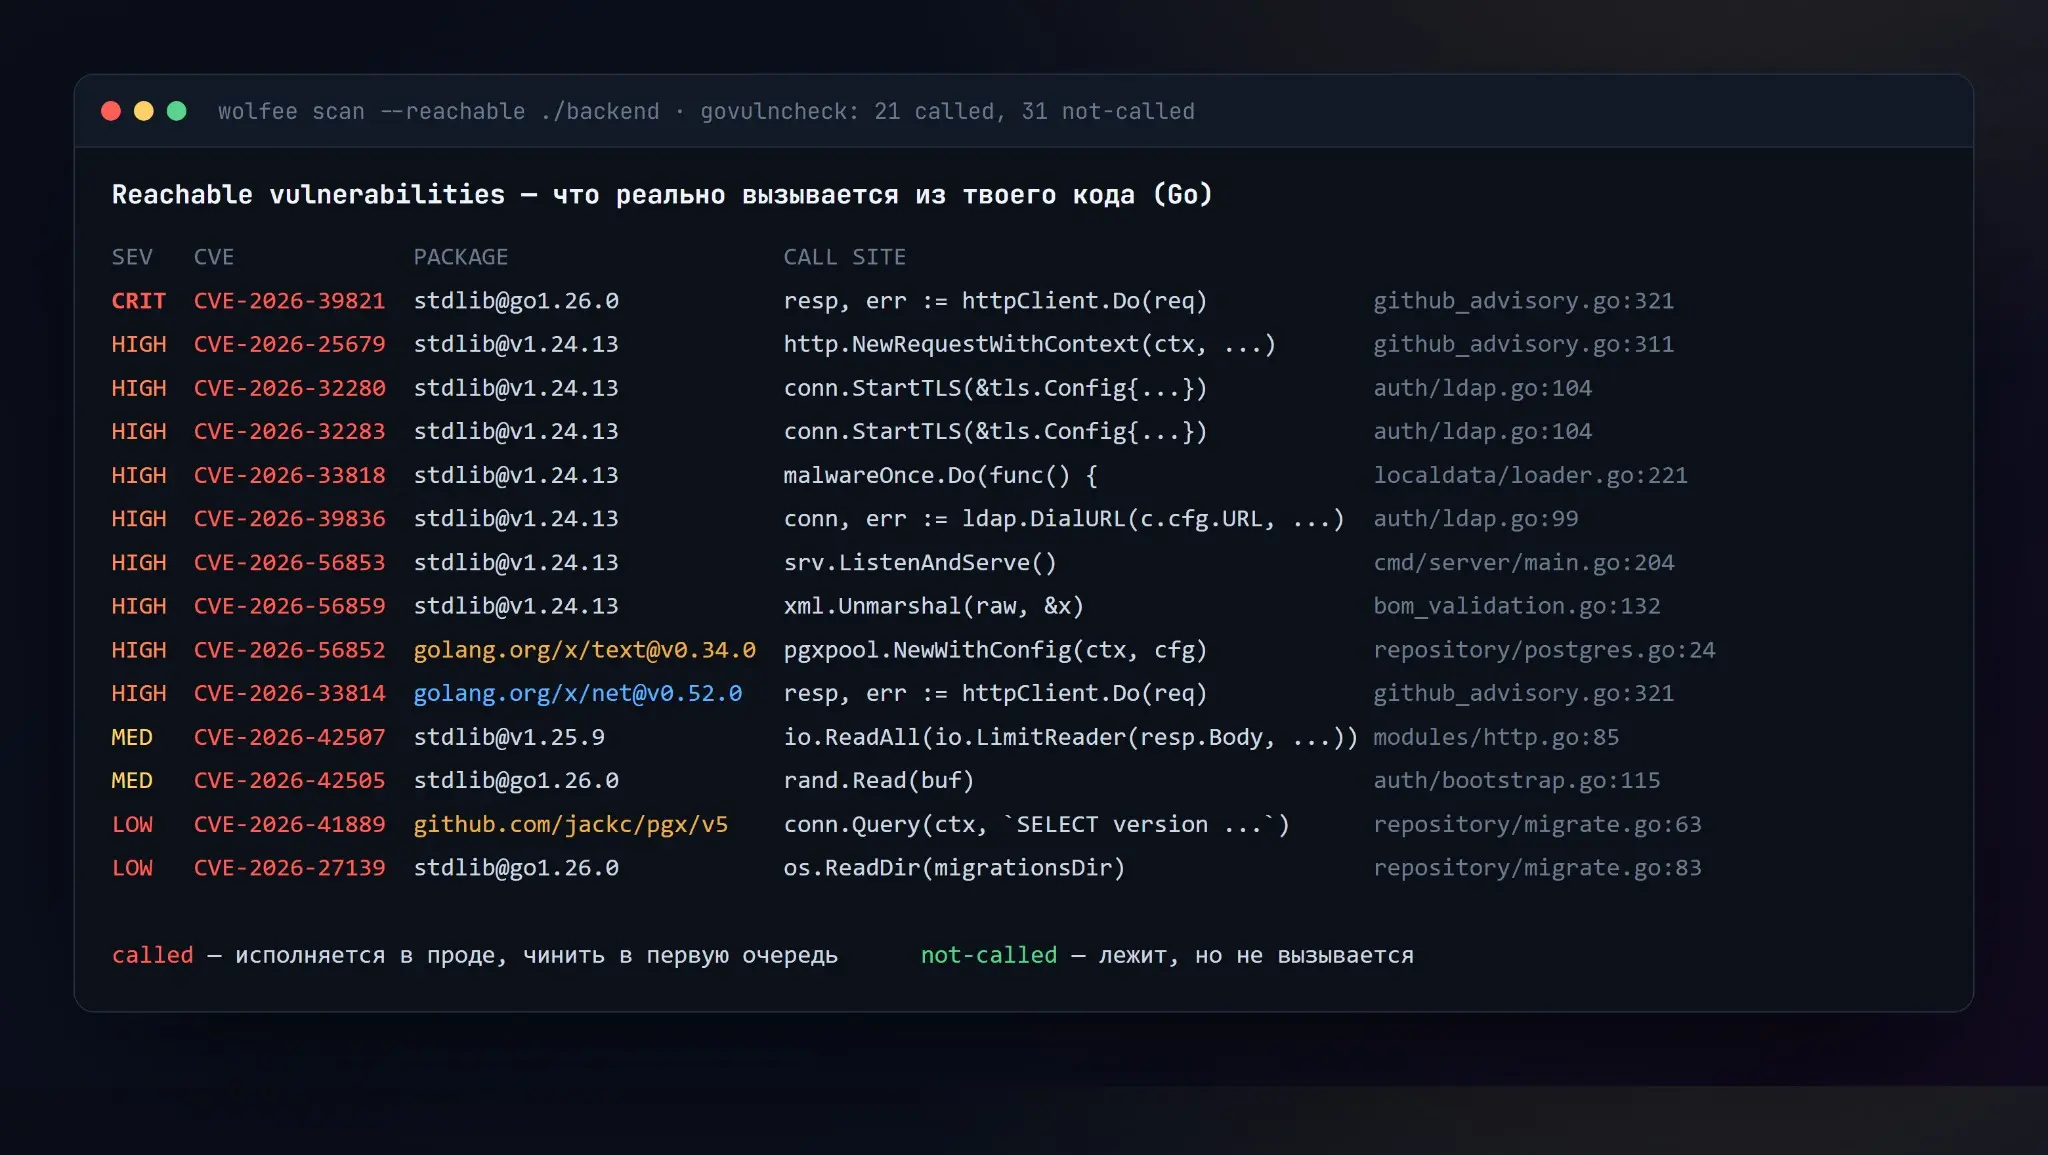
Task: Click the red close window dot
Action: click(x=111, y=111)
